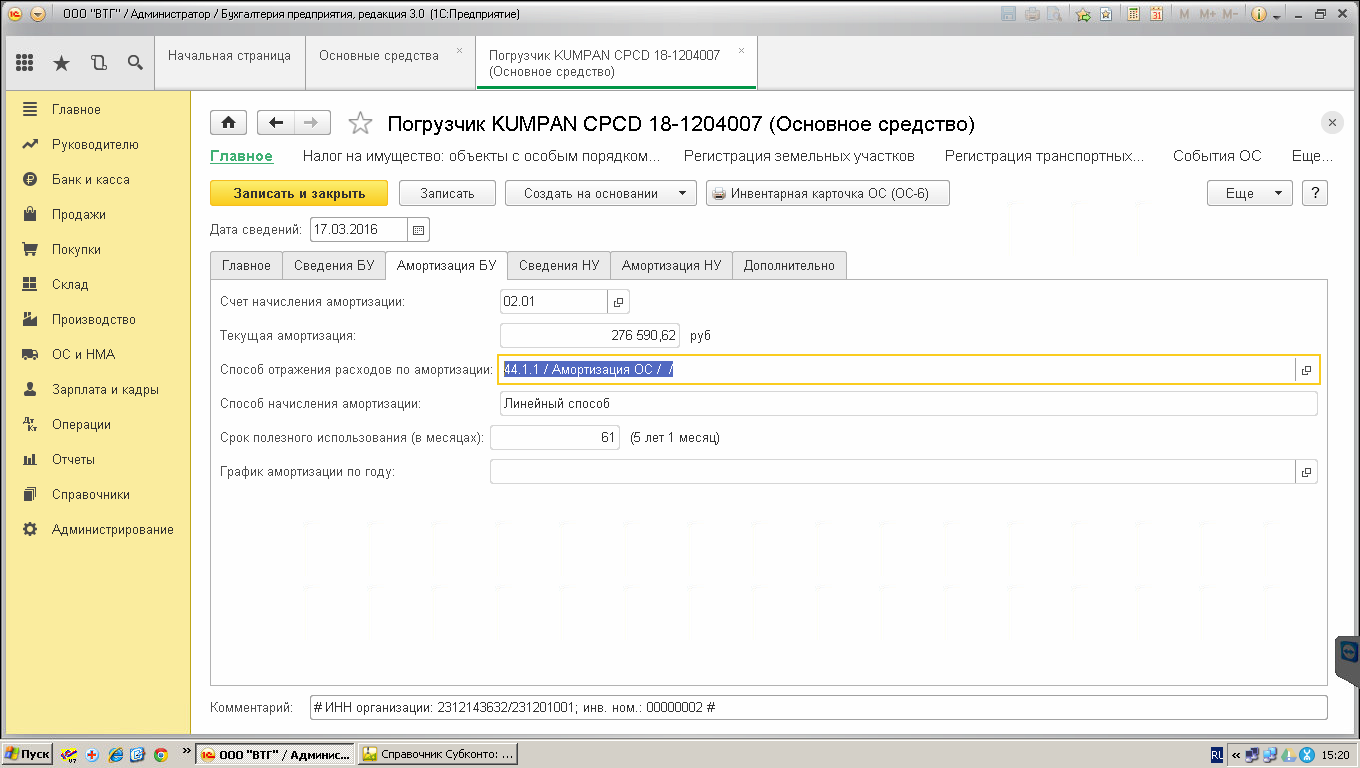
Task: Select the Сведения НУ tab
Action: tap(559, 265)
